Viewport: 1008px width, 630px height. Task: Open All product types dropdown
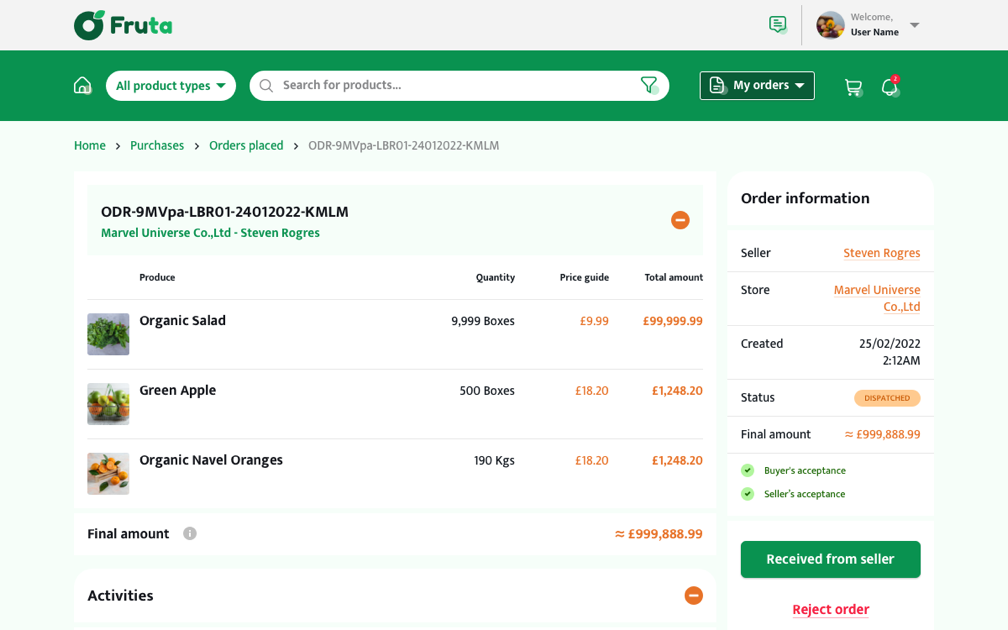point(171,86)
